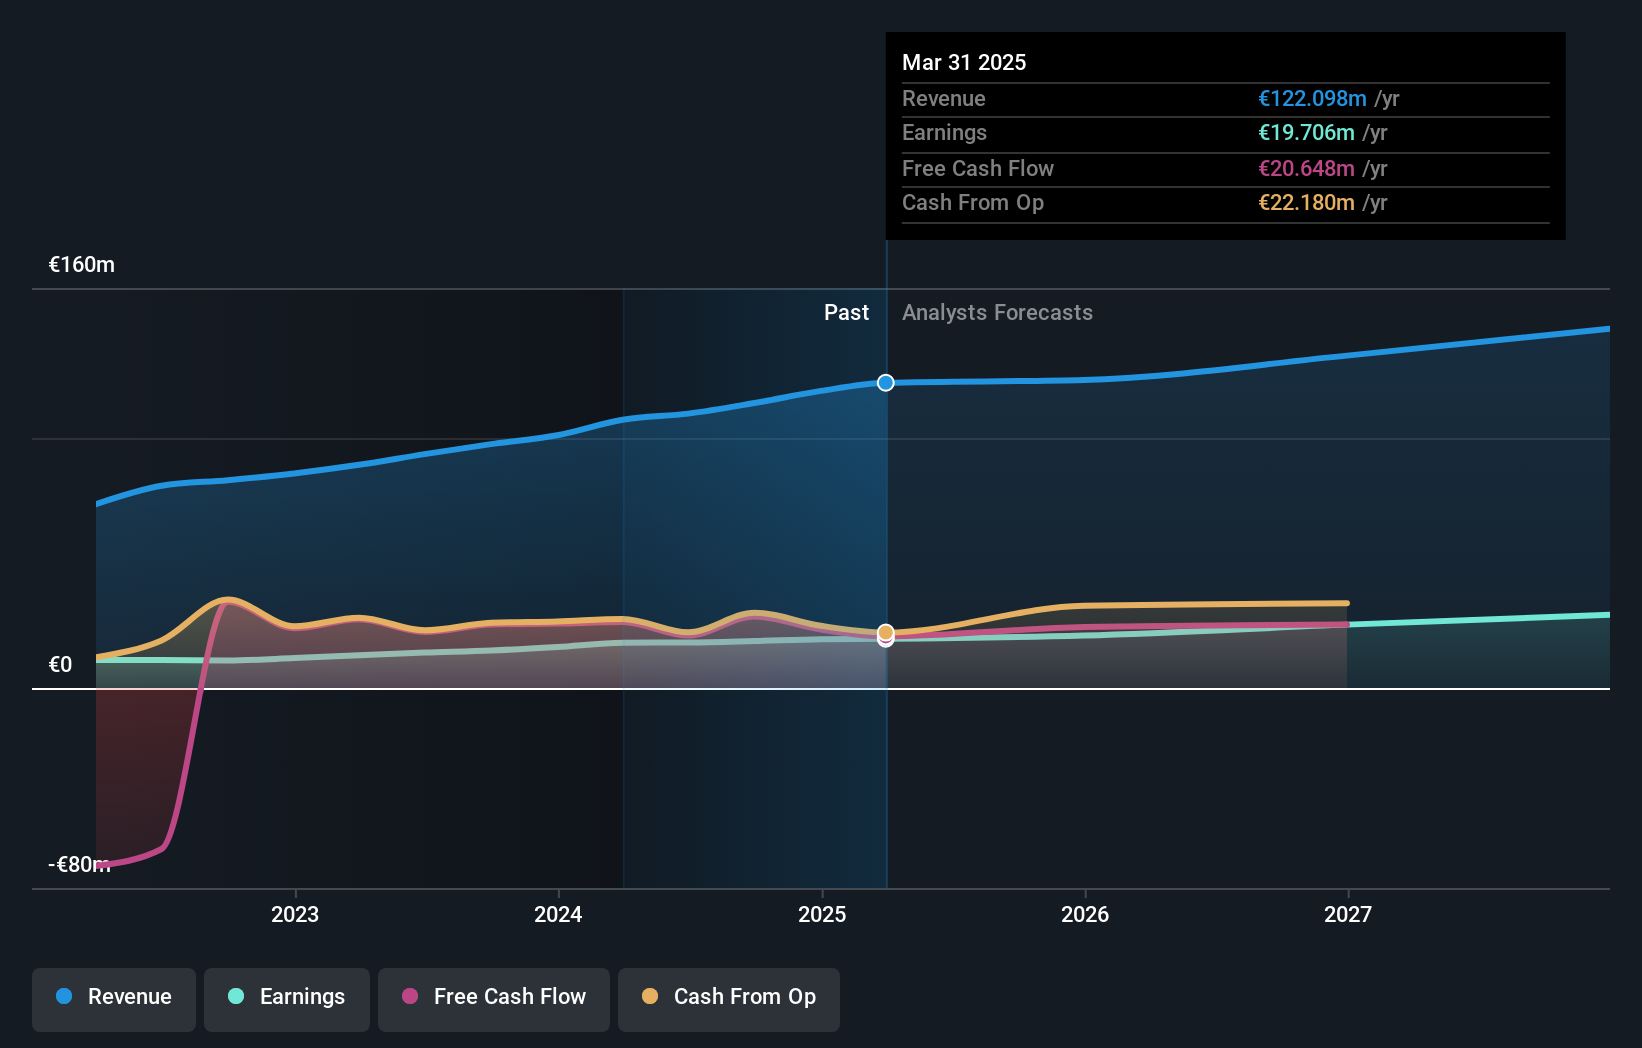Click the Earnings value €19.706m in tooltip
Viewport: 1642px width, 1048px height.
(1306, 133)
